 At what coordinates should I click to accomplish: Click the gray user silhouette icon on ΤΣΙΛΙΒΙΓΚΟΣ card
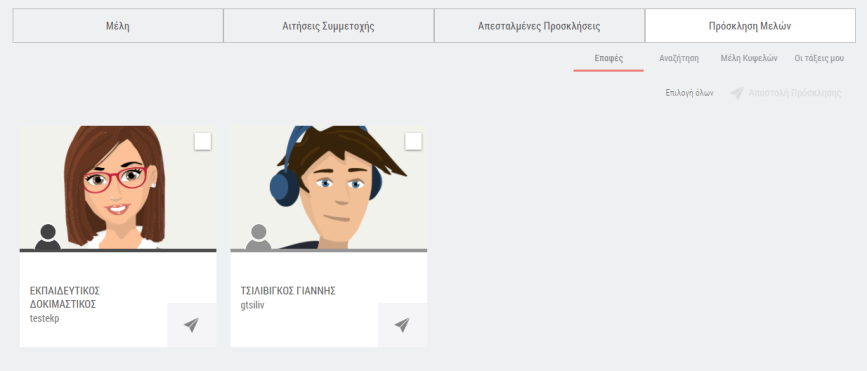(258, 237)
